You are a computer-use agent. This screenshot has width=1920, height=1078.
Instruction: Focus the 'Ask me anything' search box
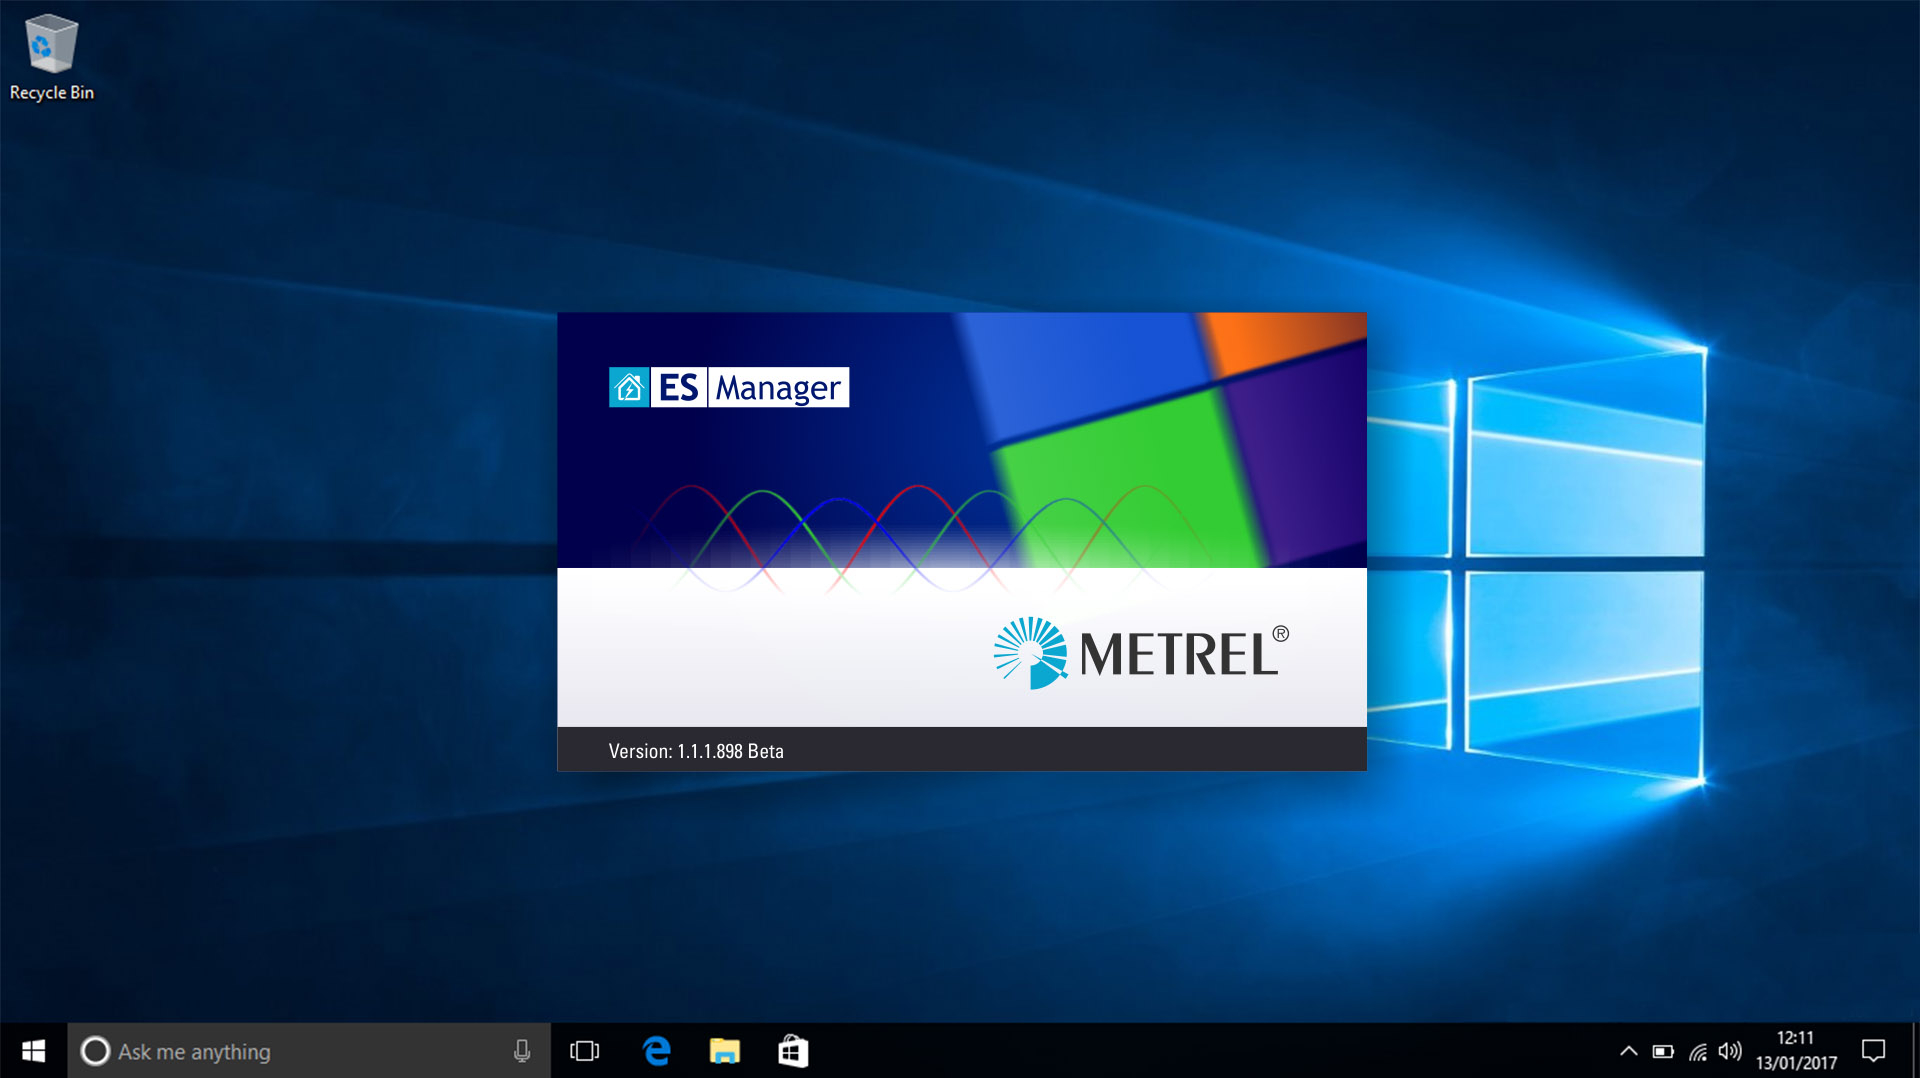pyautogui.click(x=309, y=1051)
